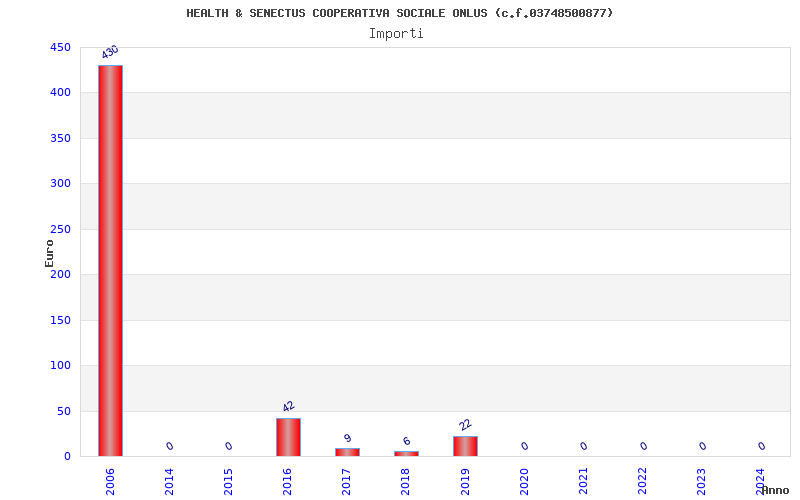This screenshot has width=800, height=500.
Task: Click the 2019 year axis label
Action: click(465, 481)
